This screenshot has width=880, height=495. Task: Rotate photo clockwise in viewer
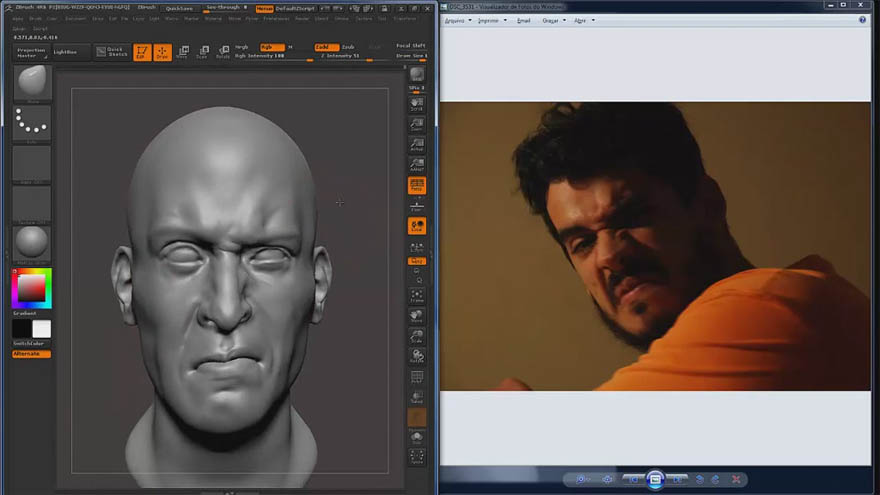click(x=716, y=479)
